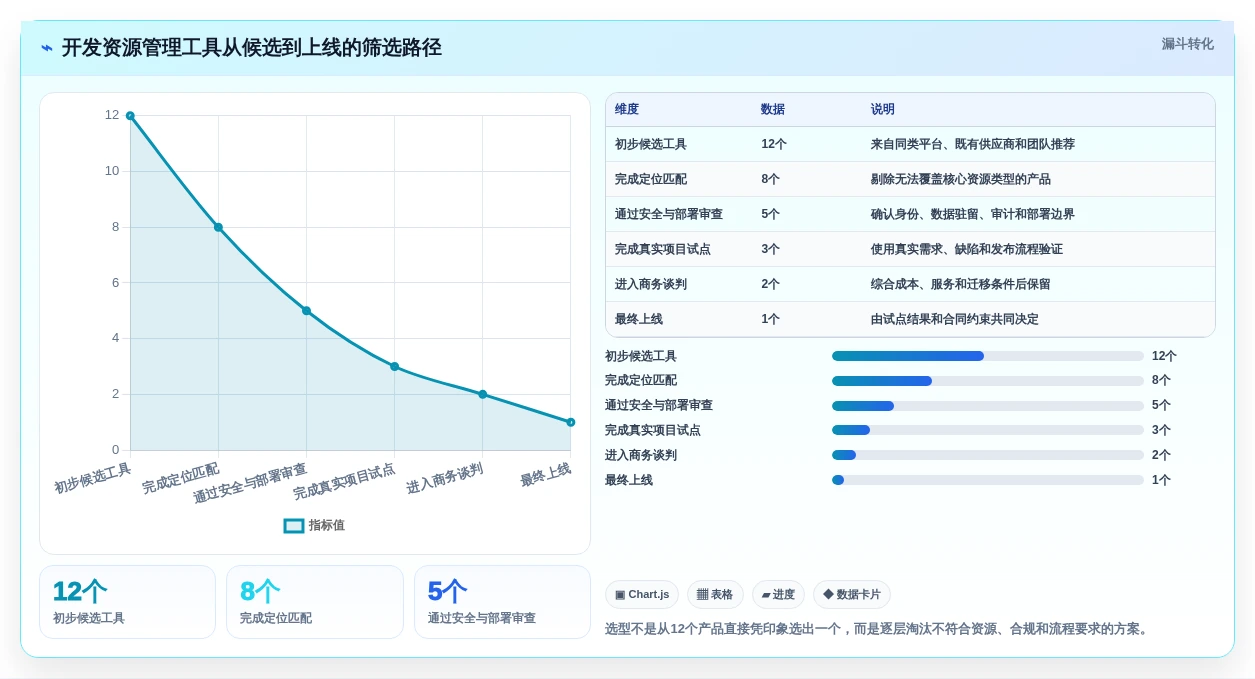Click x-axis label 进入商务谈判
Screen dimensions: 1255x679
tap(445, 478)
